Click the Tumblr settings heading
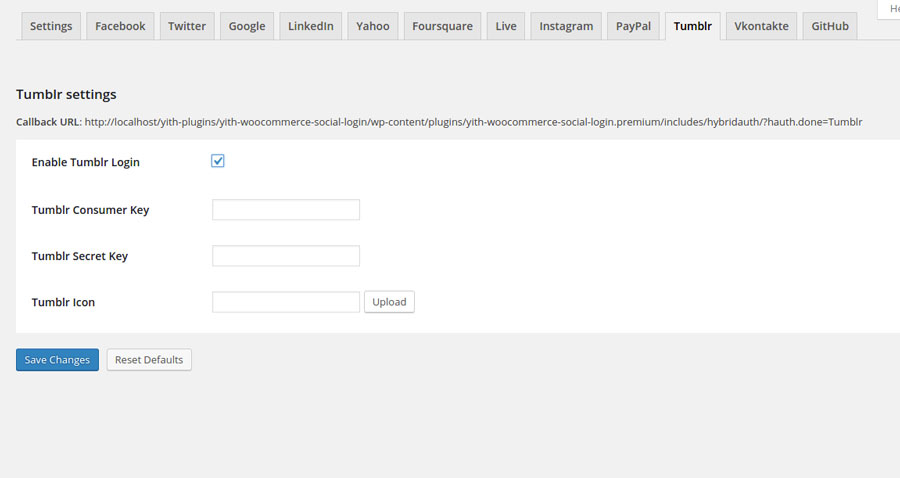This screenshot has height=478, width=900. 66,94
